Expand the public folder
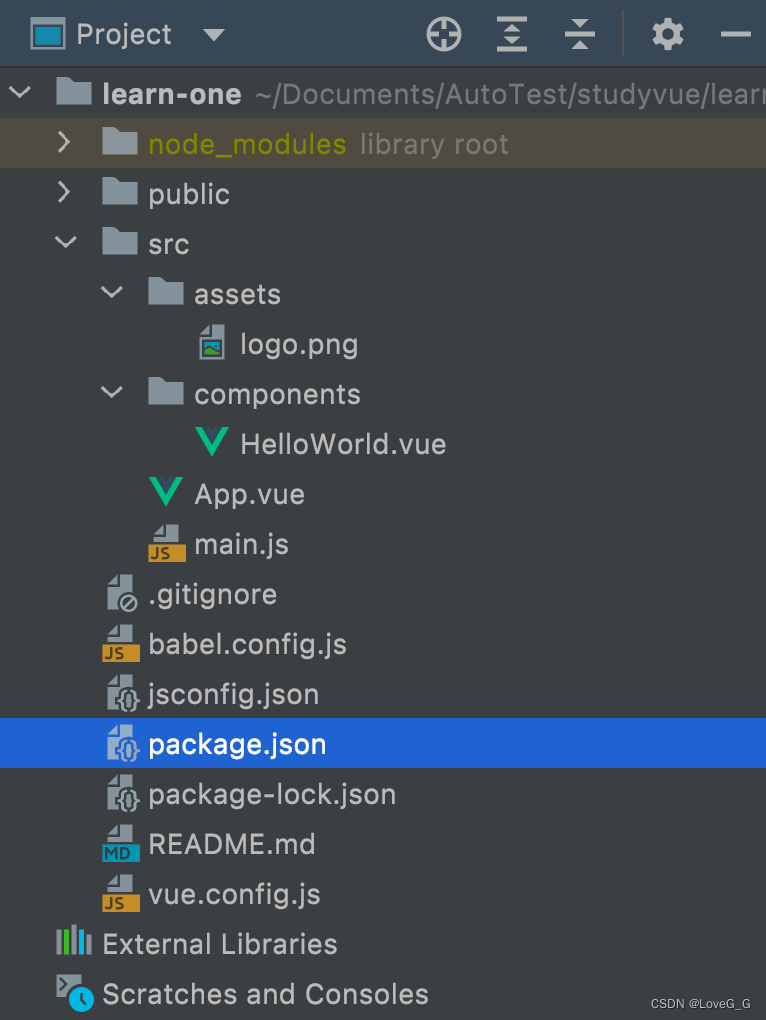 pyautogui.click(x=62, y=192)
